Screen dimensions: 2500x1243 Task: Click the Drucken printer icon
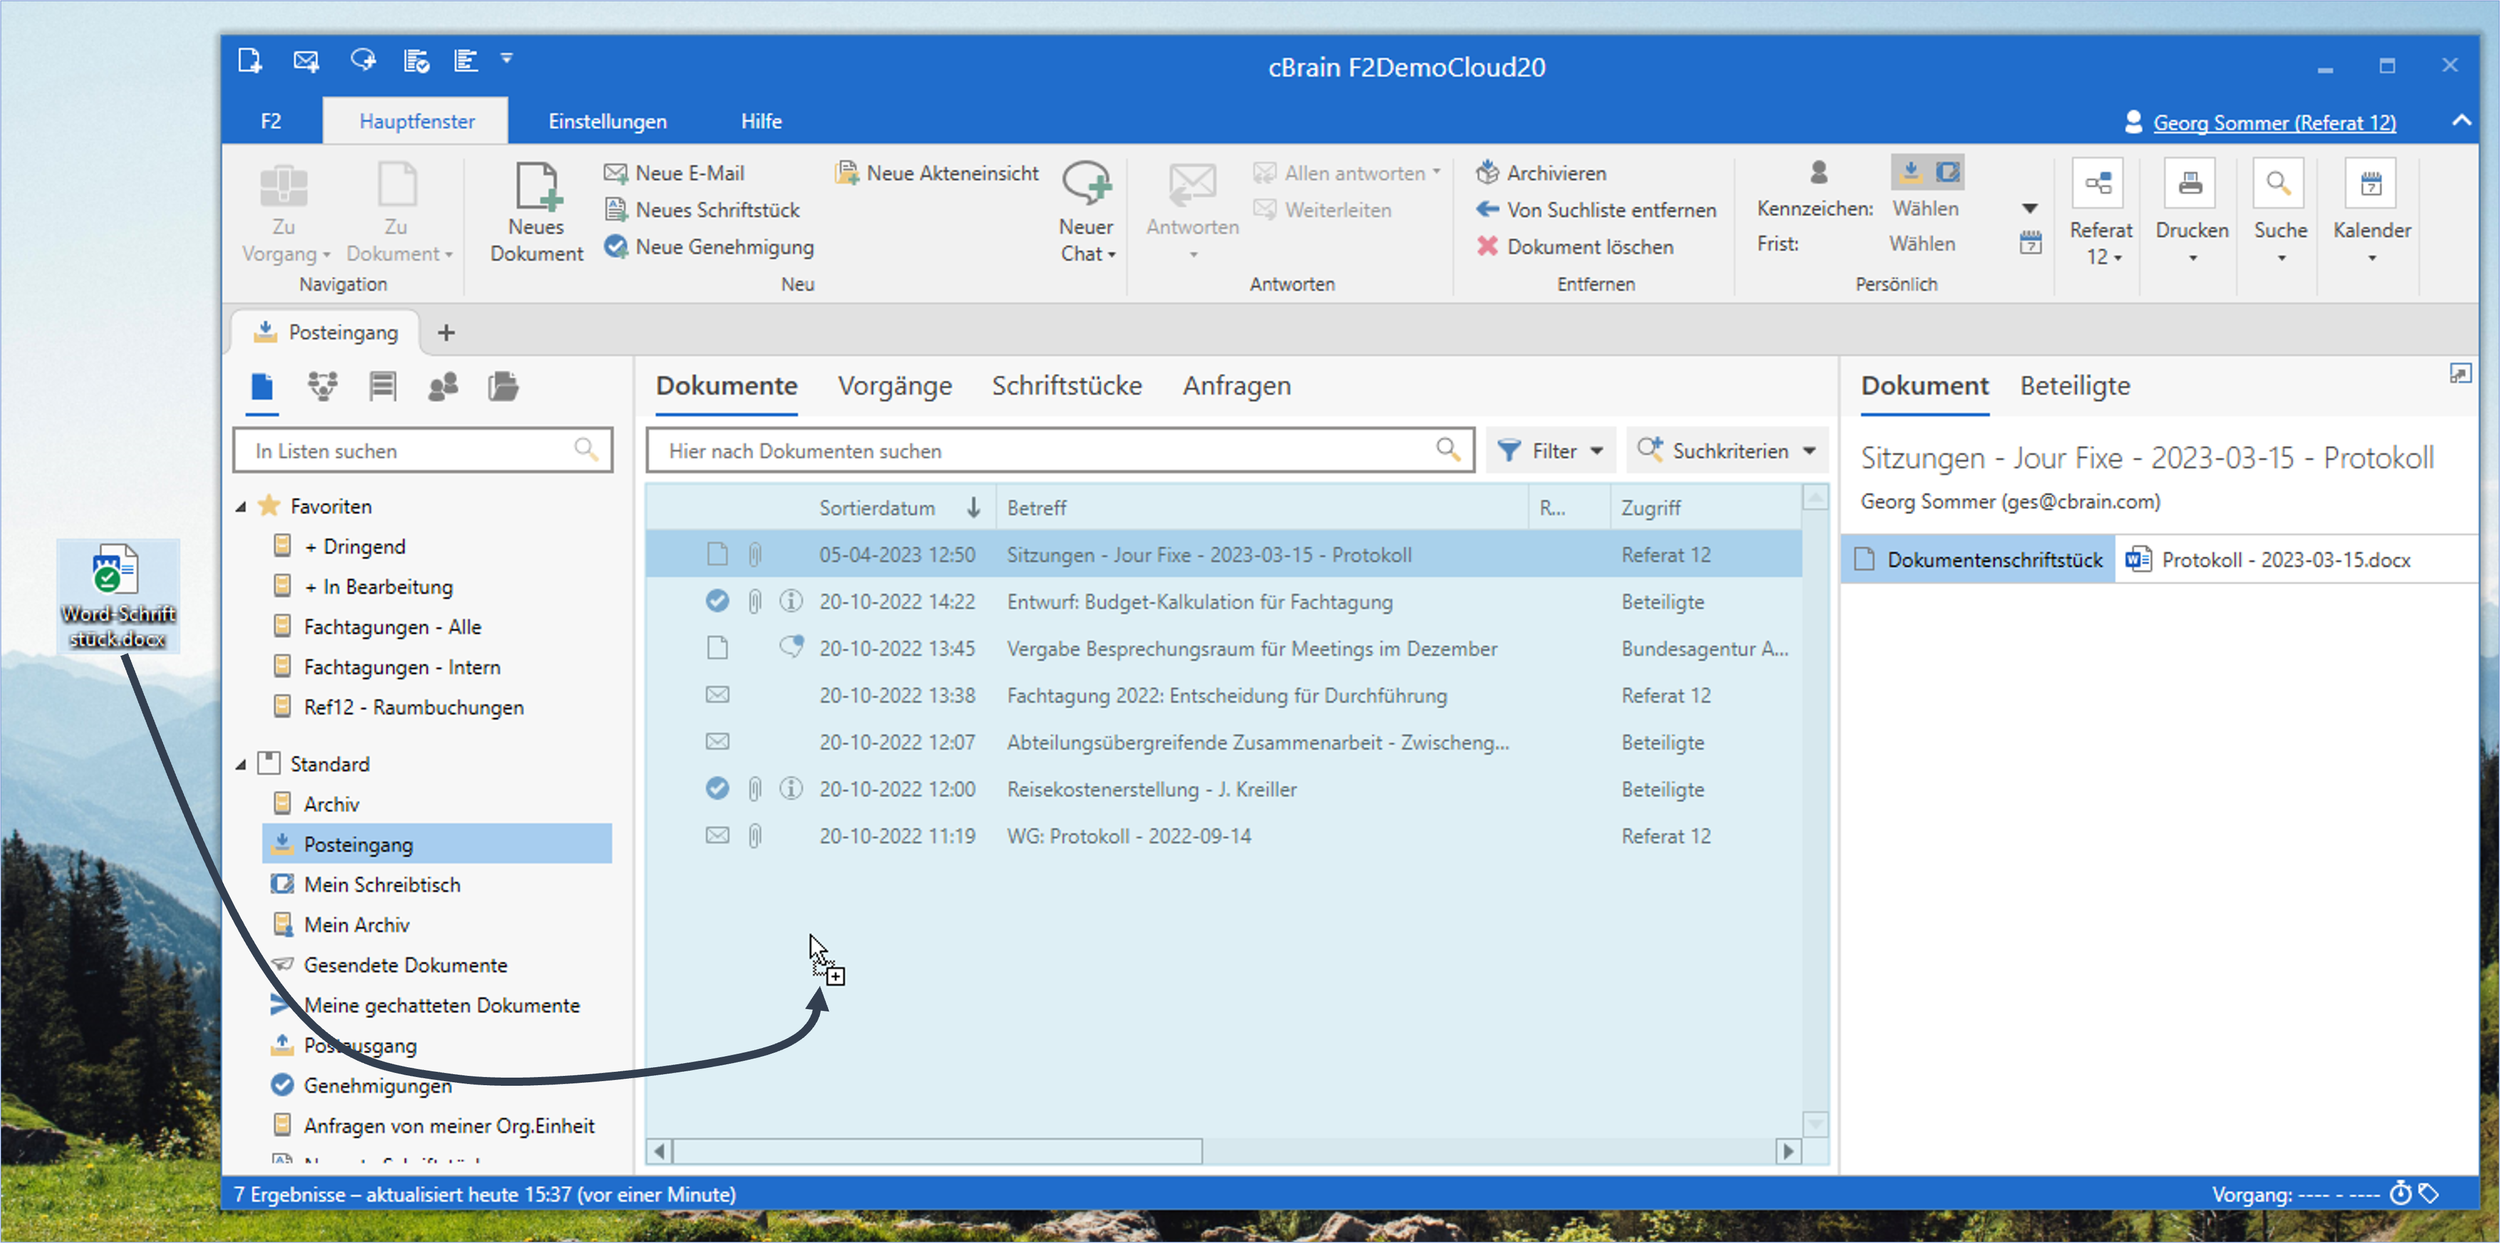[2190, 184]
